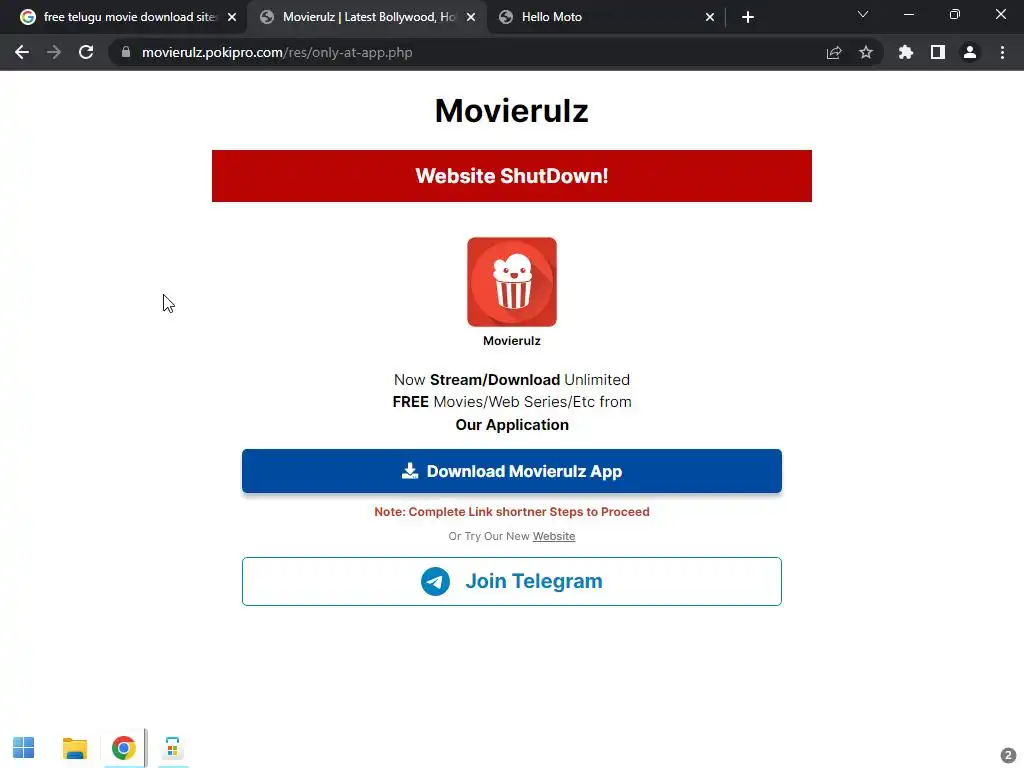Open a new browser tab
The width and height of the screenshot is (1024, 768).
[748, 17]
